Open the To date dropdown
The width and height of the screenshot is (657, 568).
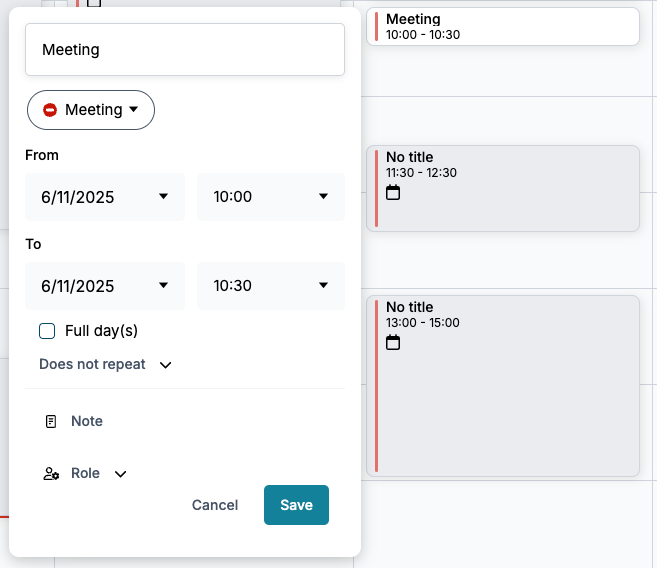pos(105,286)
